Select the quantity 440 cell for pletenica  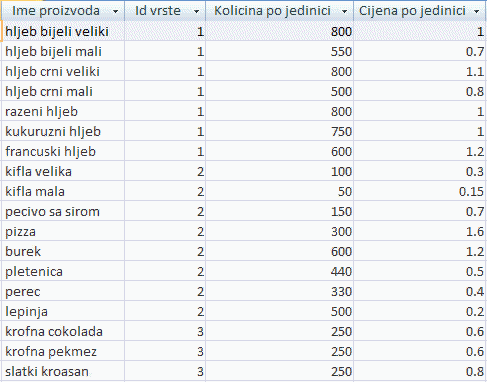(x=279, y=271)
